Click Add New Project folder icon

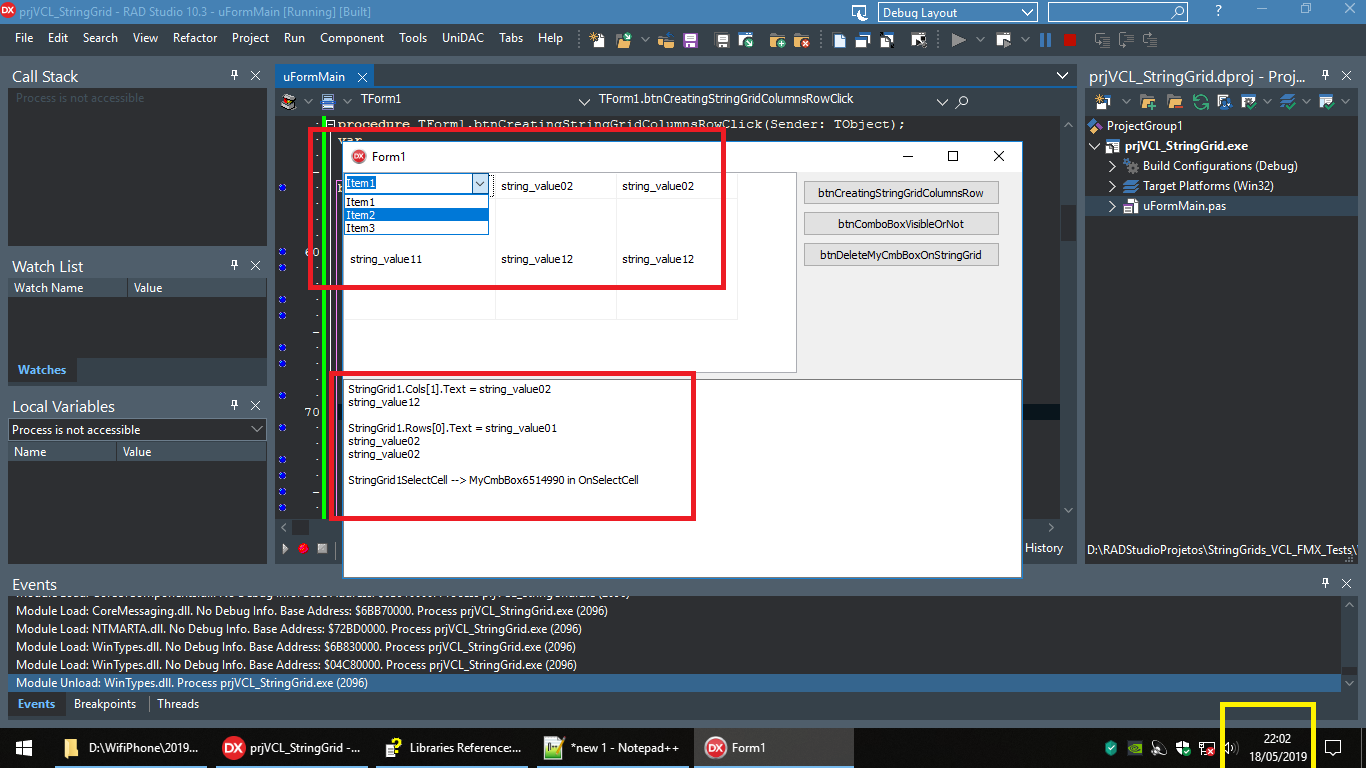coord(1148,101)
